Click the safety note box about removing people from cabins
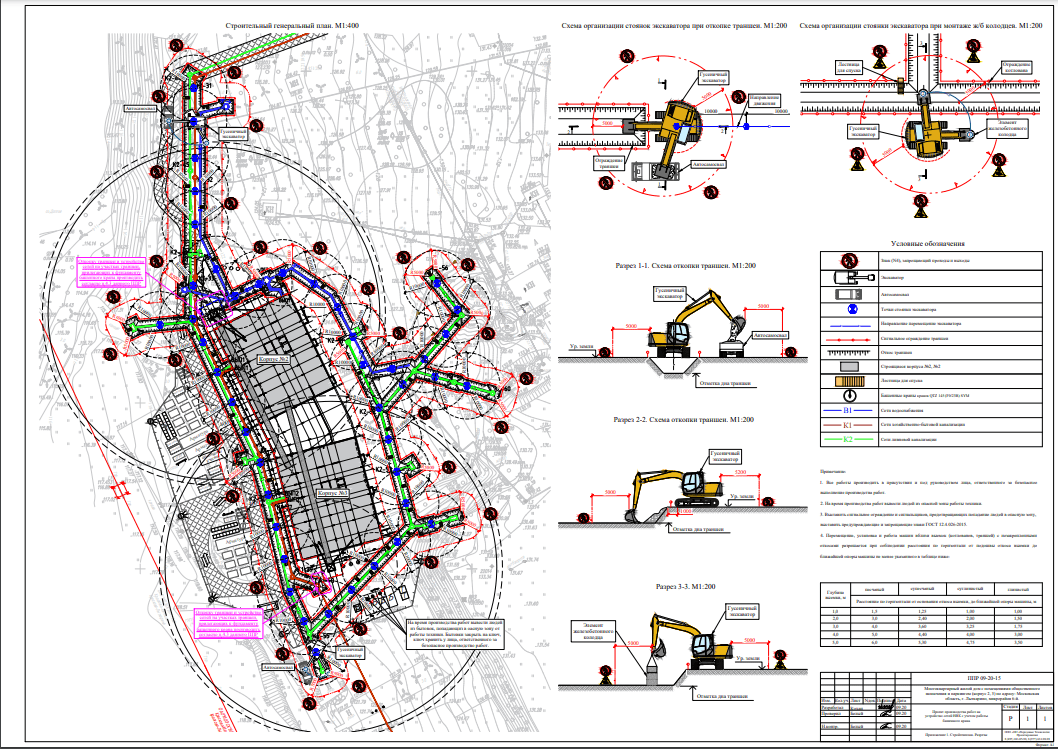This screenshot has height=749, width=1058. coord(455,634)
